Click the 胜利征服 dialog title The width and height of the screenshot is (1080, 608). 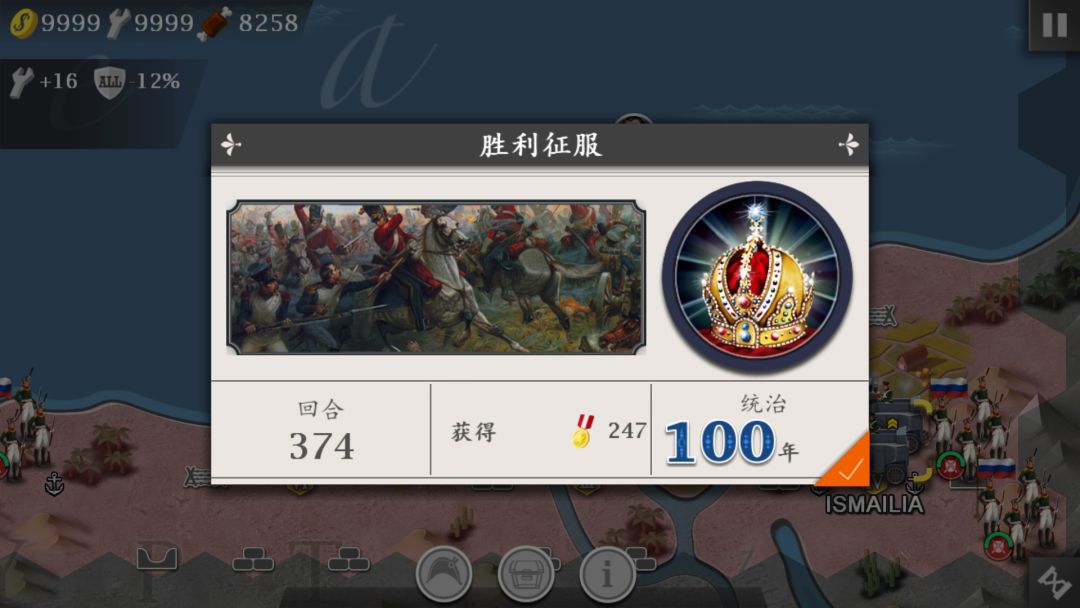pyautogui.click(x=541, y=145)
